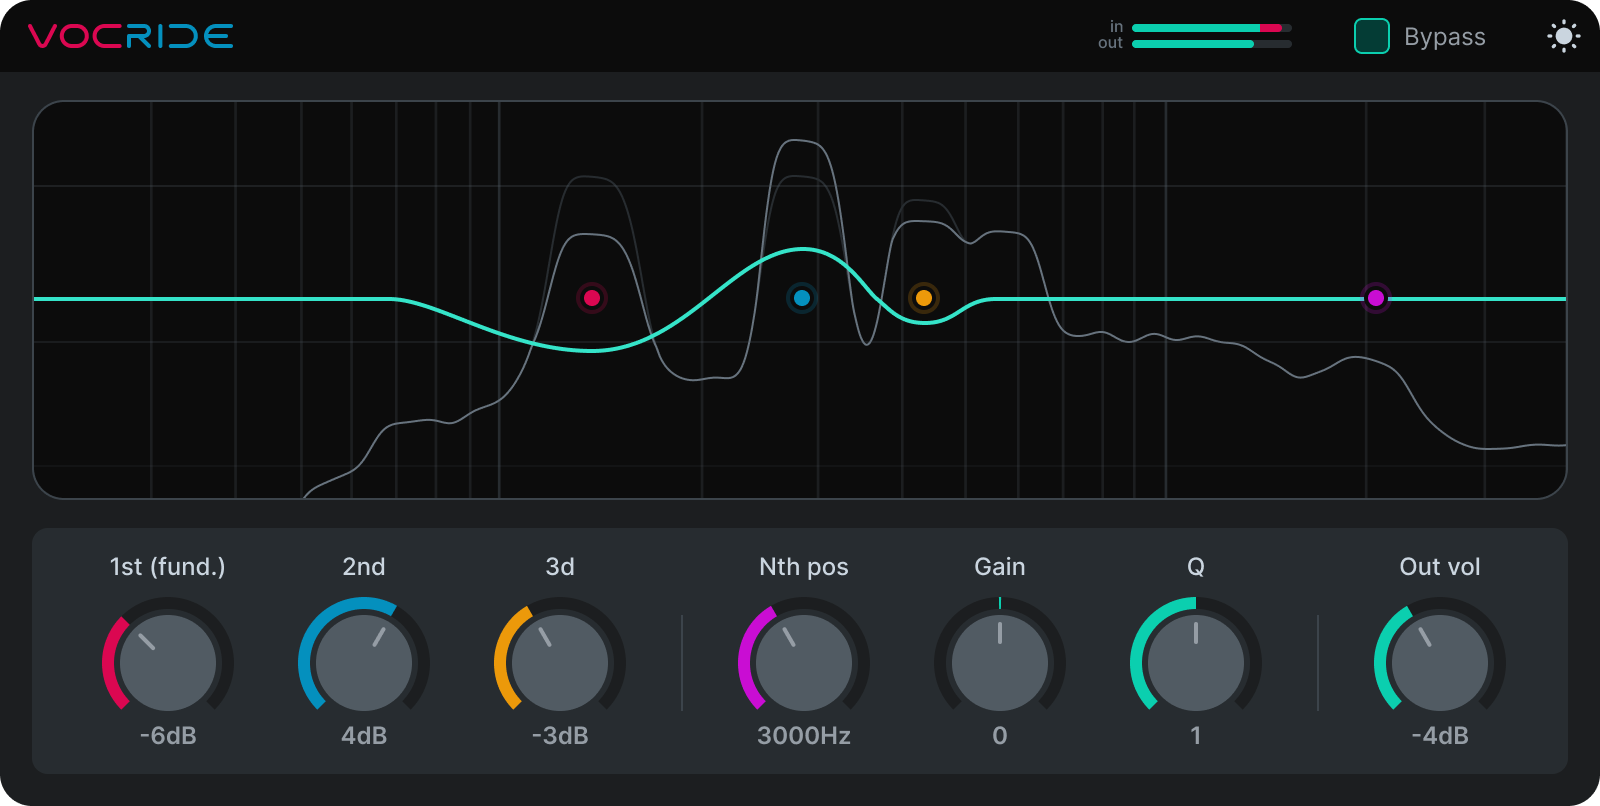Select the orange 3d harmonic EQ node
1600x806 pixels.
click(x=924, y=298)
